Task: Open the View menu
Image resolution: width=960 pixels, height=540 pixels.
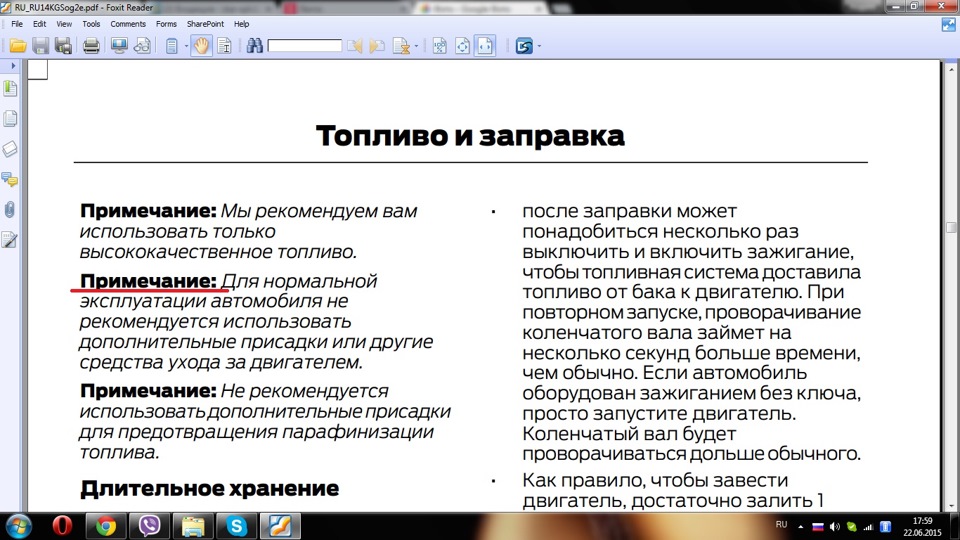Action: (64, 24)
